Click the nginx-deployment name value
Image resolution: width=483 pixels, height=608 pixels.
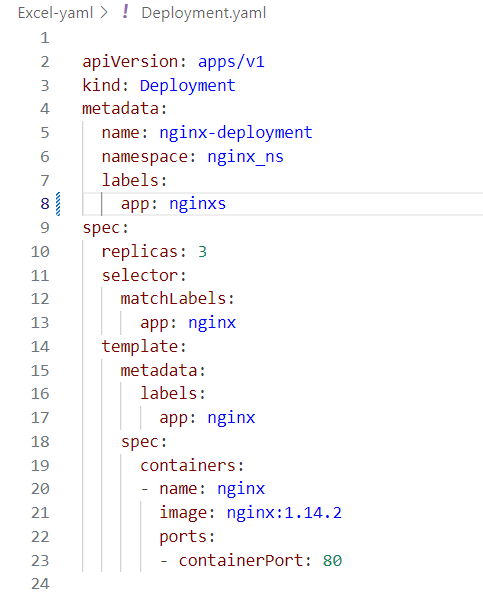[236, 133]
